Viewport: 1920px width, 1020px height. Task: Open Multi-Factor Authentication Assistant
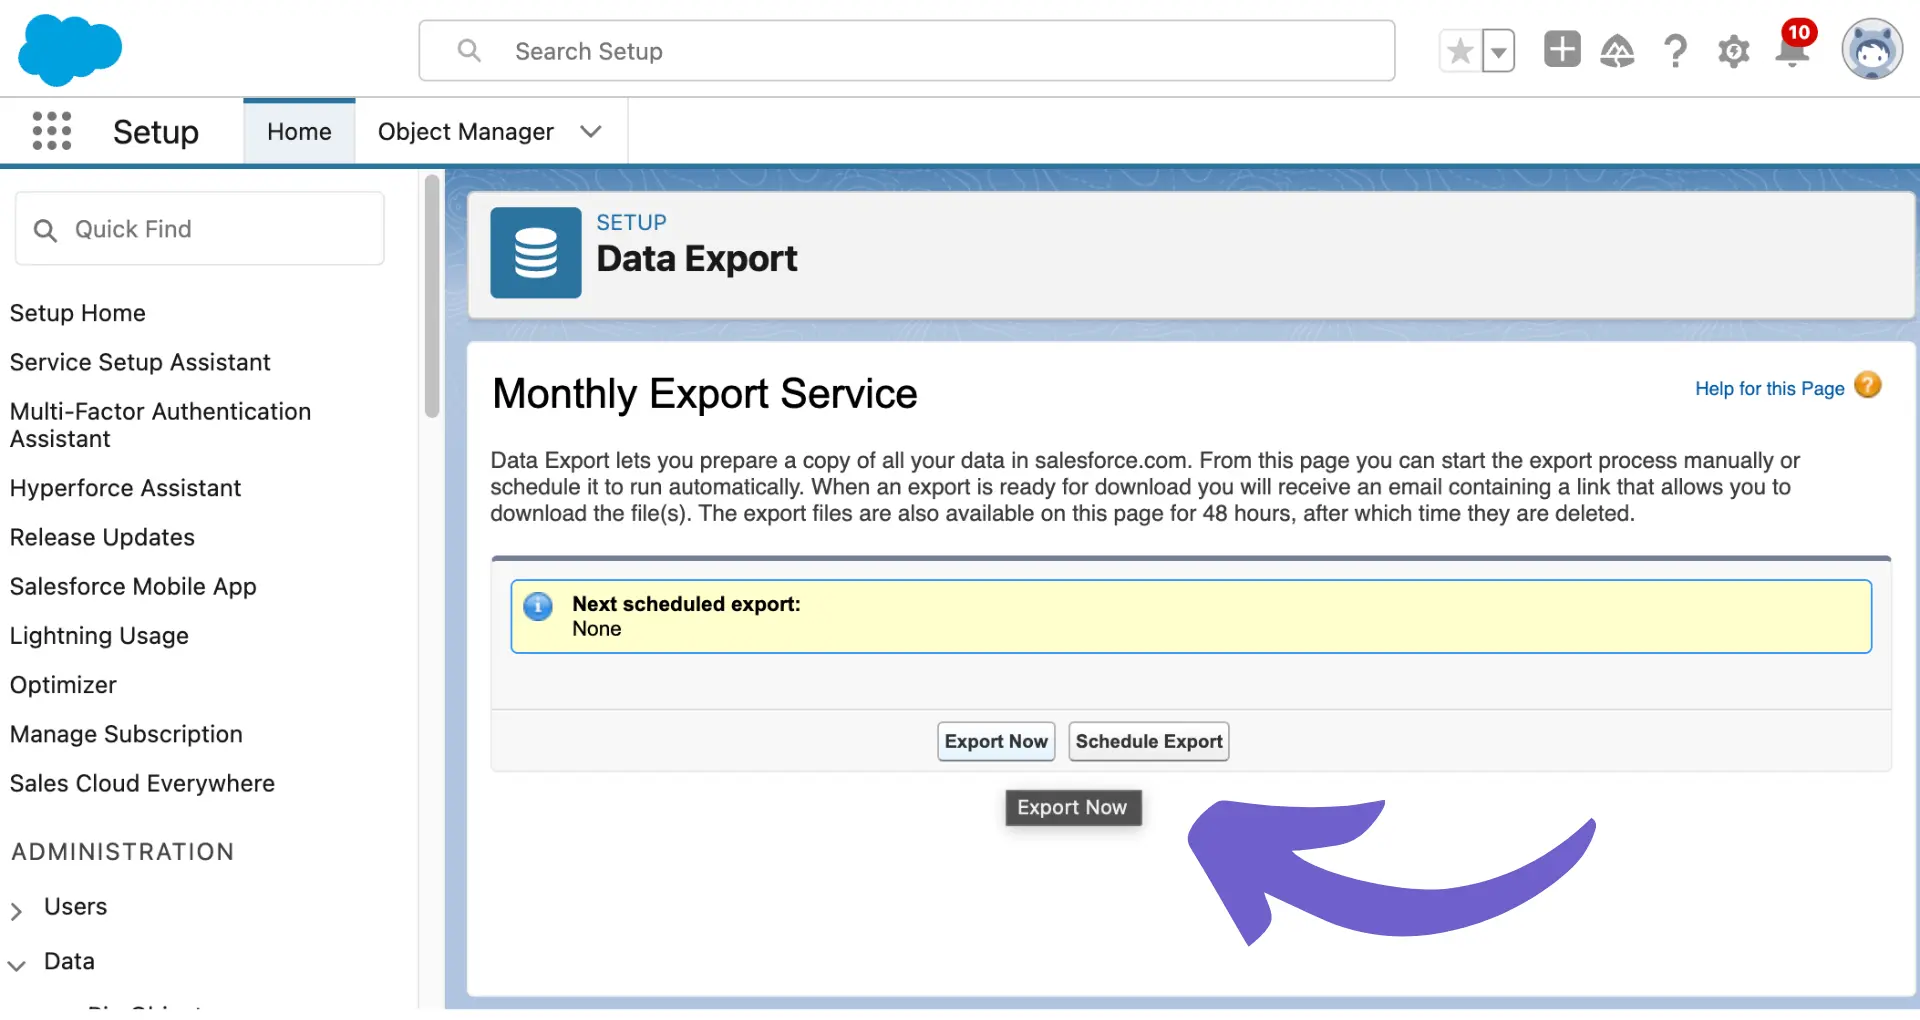point(160,425)
